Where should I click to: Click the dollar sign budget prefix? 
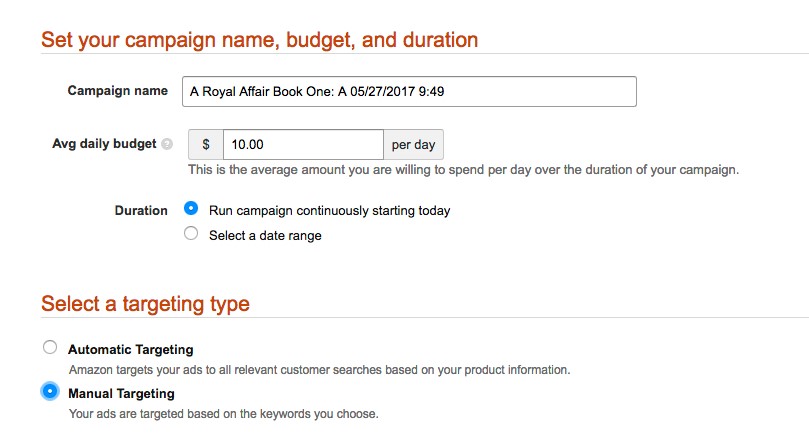(x=206, y=144)
